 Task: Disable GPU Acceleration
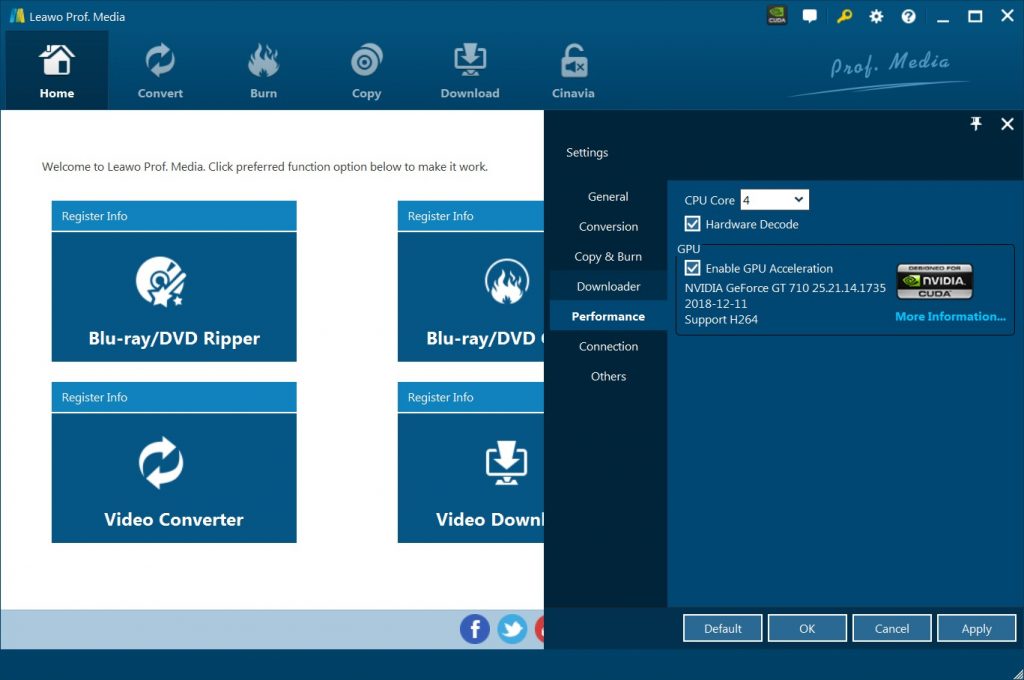tap(692, 268)
